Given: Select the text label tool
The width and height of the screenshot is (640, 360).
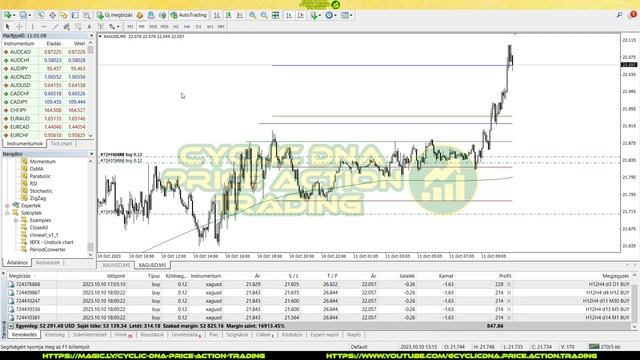Looking at the screenshot, I should [100, 27].
